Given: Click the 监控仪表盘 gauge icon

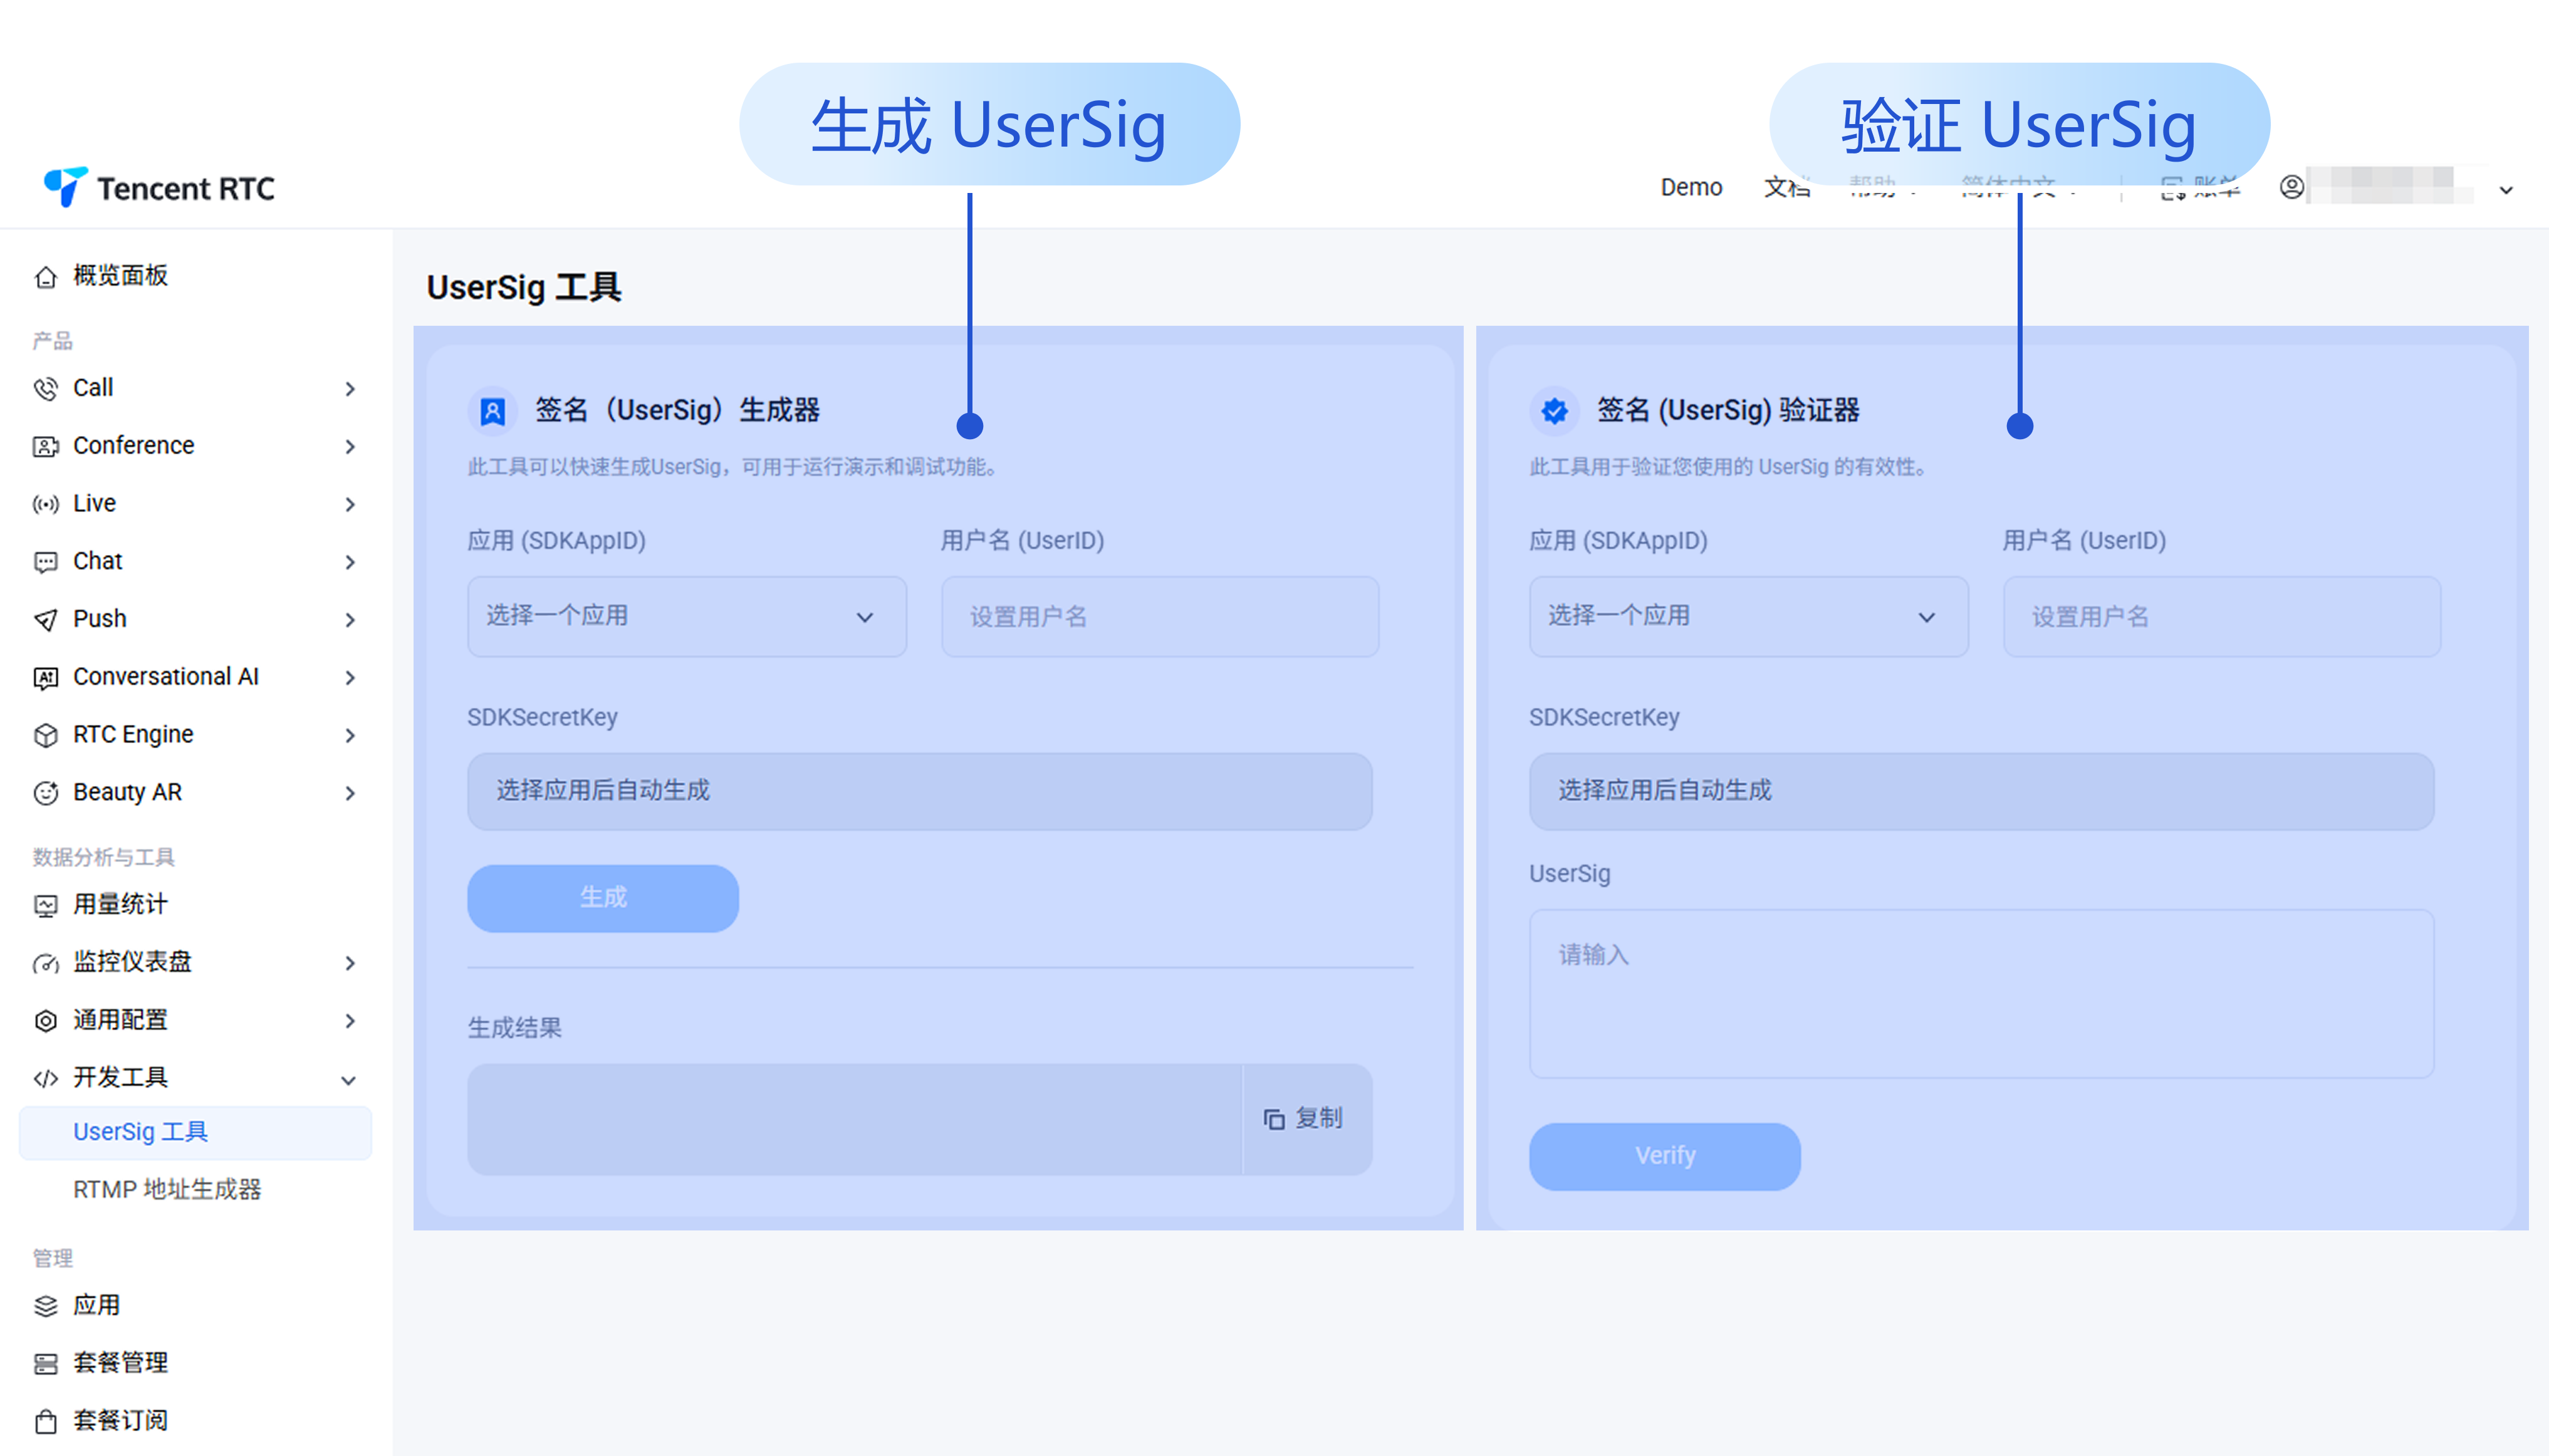Looking at the screenshot, I should pos(46,963).
